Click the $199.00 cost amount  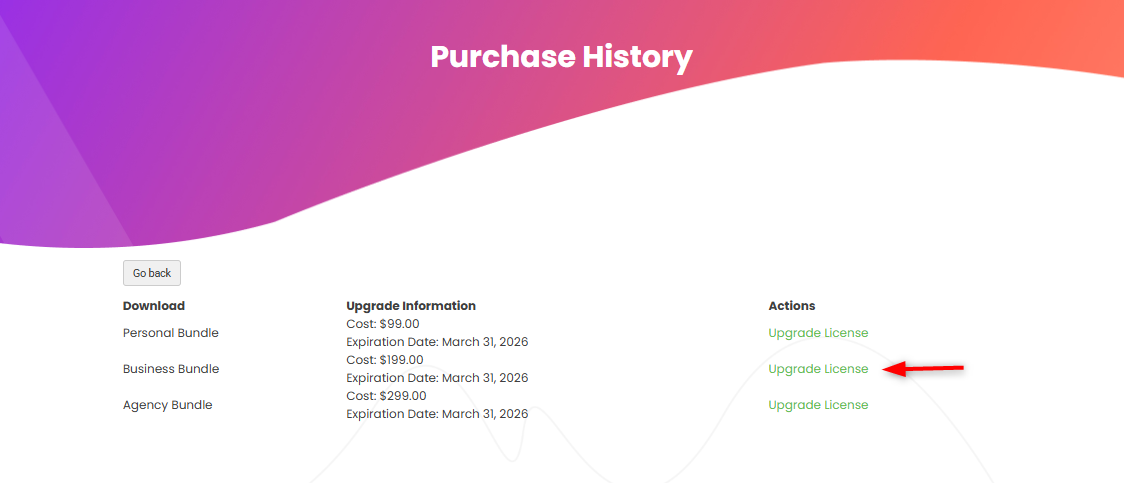pyautogui.click(x=401, y=360)
